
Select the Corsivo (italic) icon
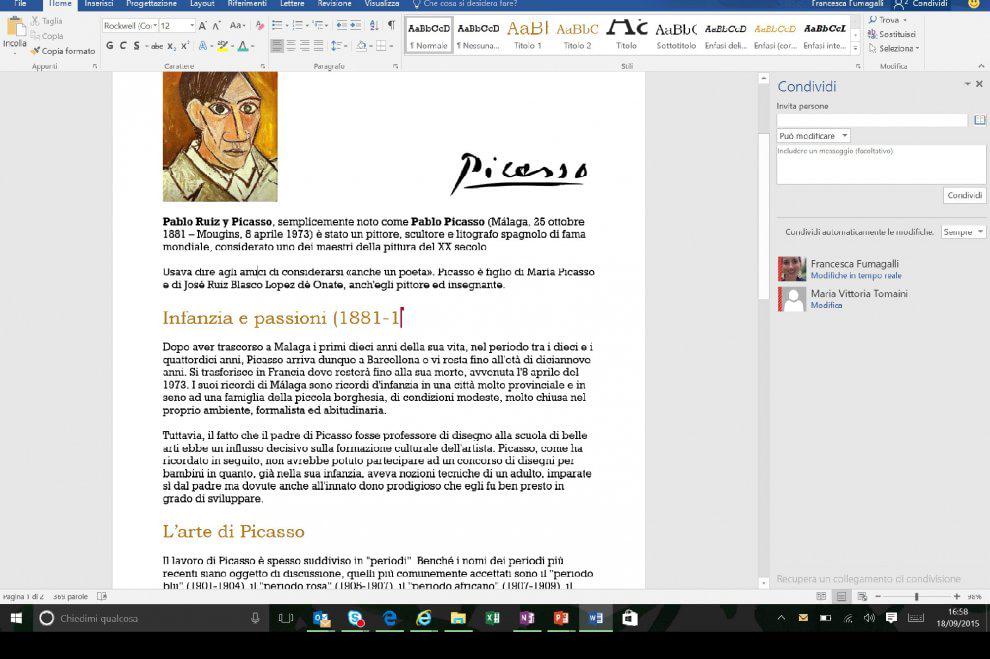click(123, 46)
